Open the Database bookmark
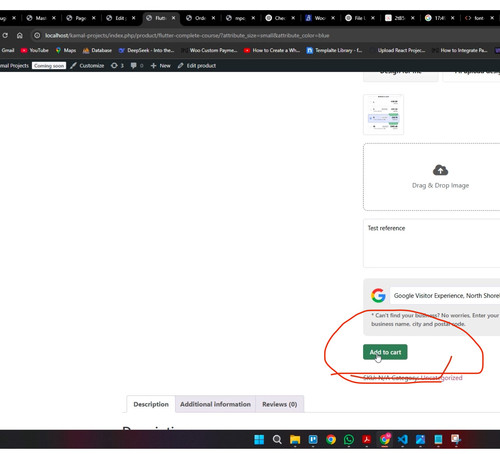Screen dimensions: 500x454 (x=97, y=50)
